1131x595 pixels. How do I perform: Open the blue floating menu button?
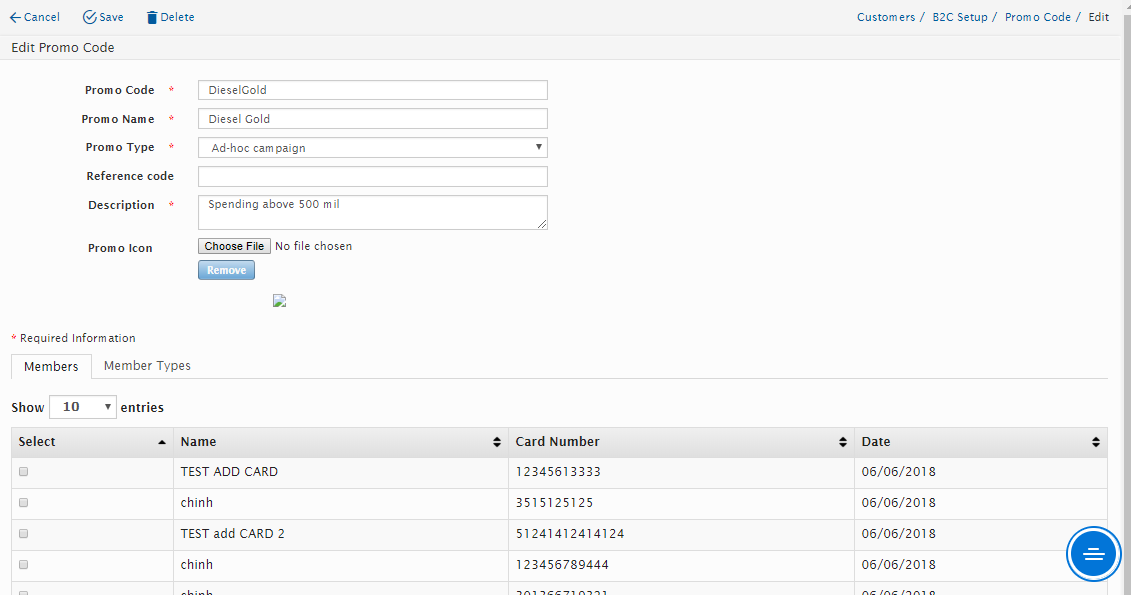pos(1093,554)
